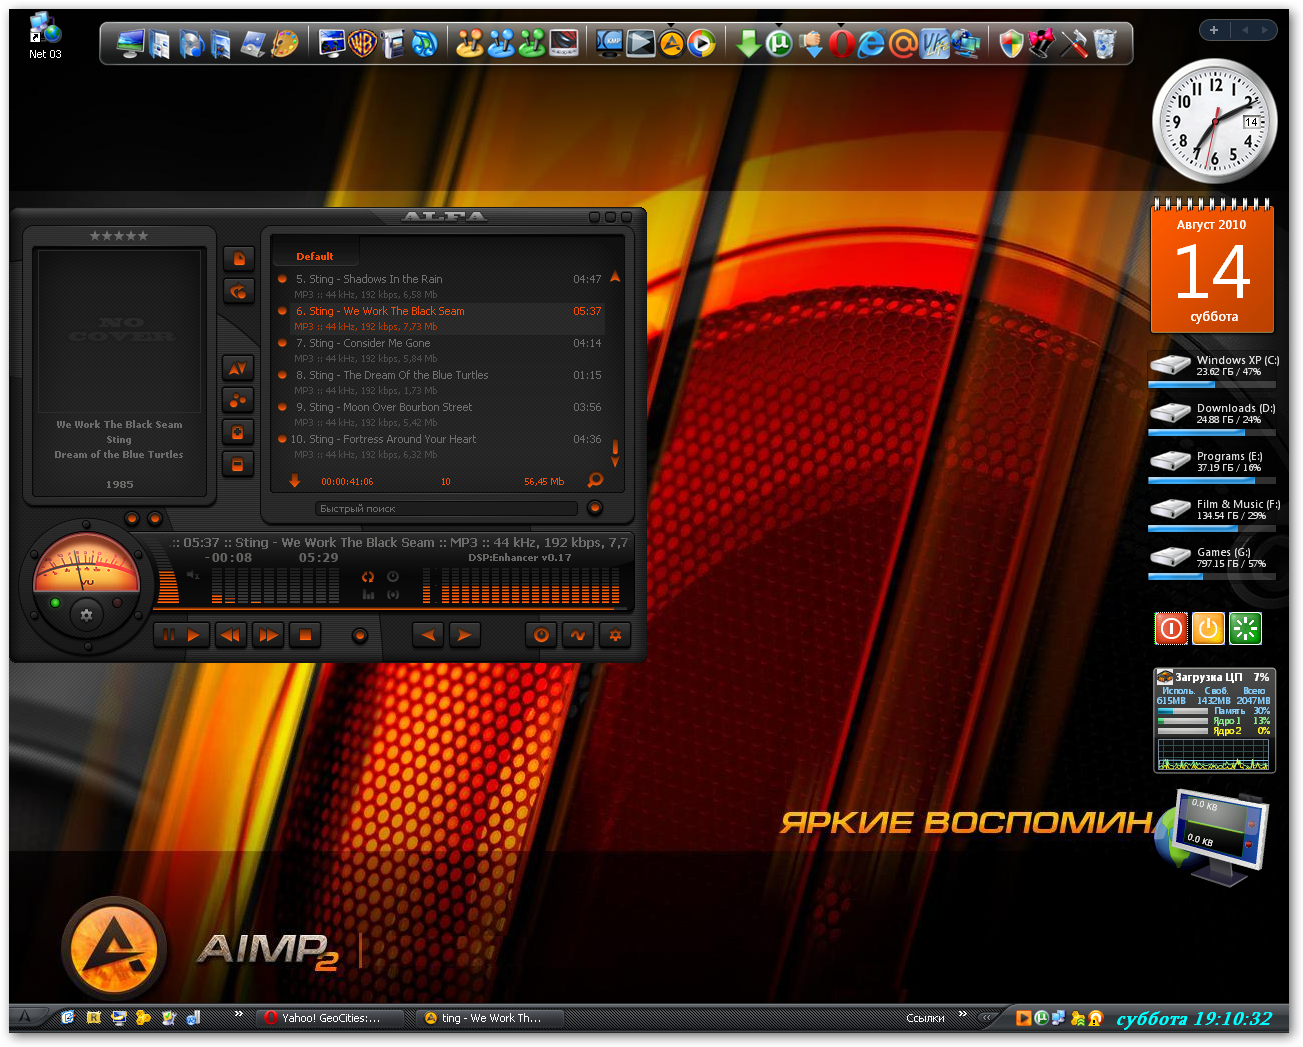Toggle repeat mode in the display area

[x=368, y=577]
